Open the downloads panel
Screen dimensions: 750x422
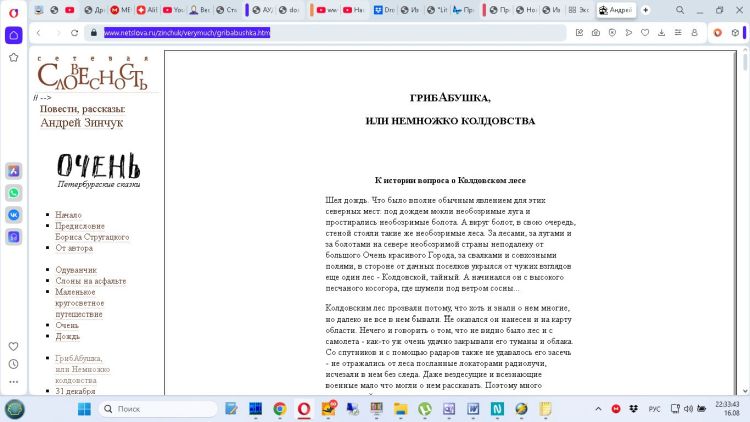click(x=662, y=33)
